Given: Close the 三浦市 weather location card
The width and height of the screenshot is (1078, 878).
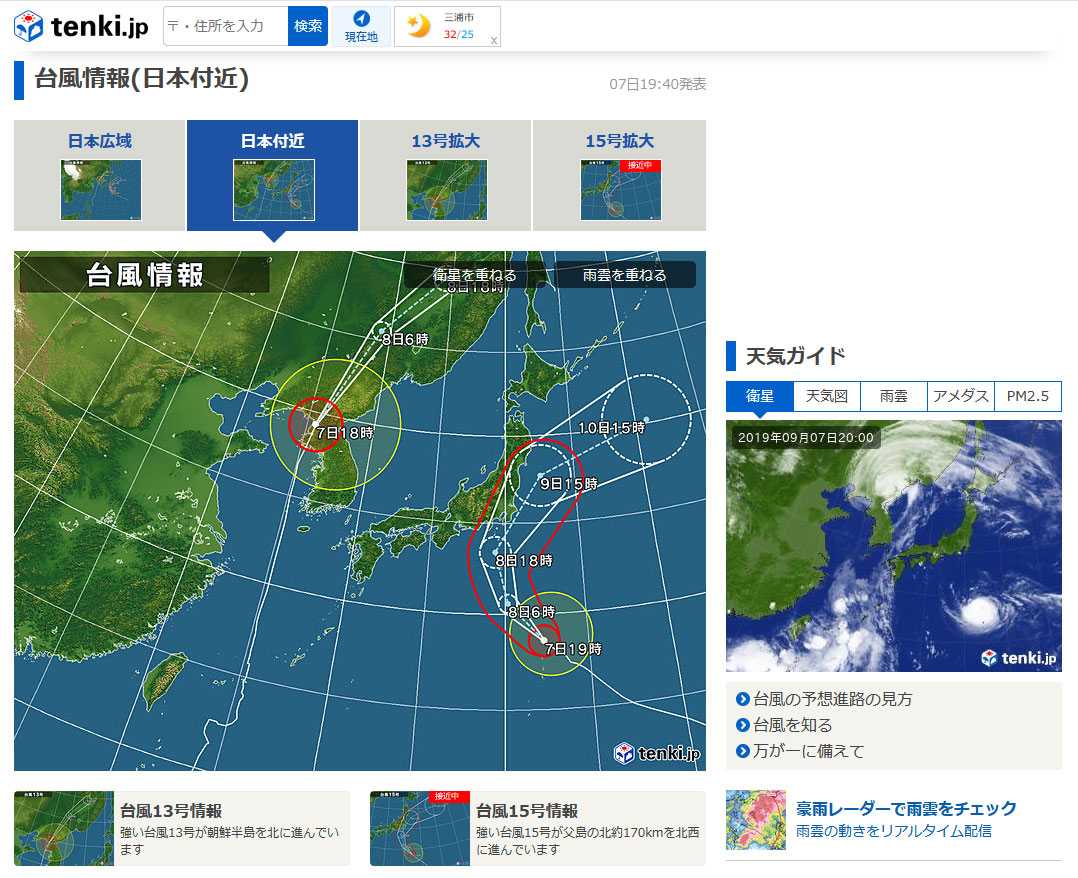Looking at the screenshot, I should pyautogui.click(x=493, y=40).
